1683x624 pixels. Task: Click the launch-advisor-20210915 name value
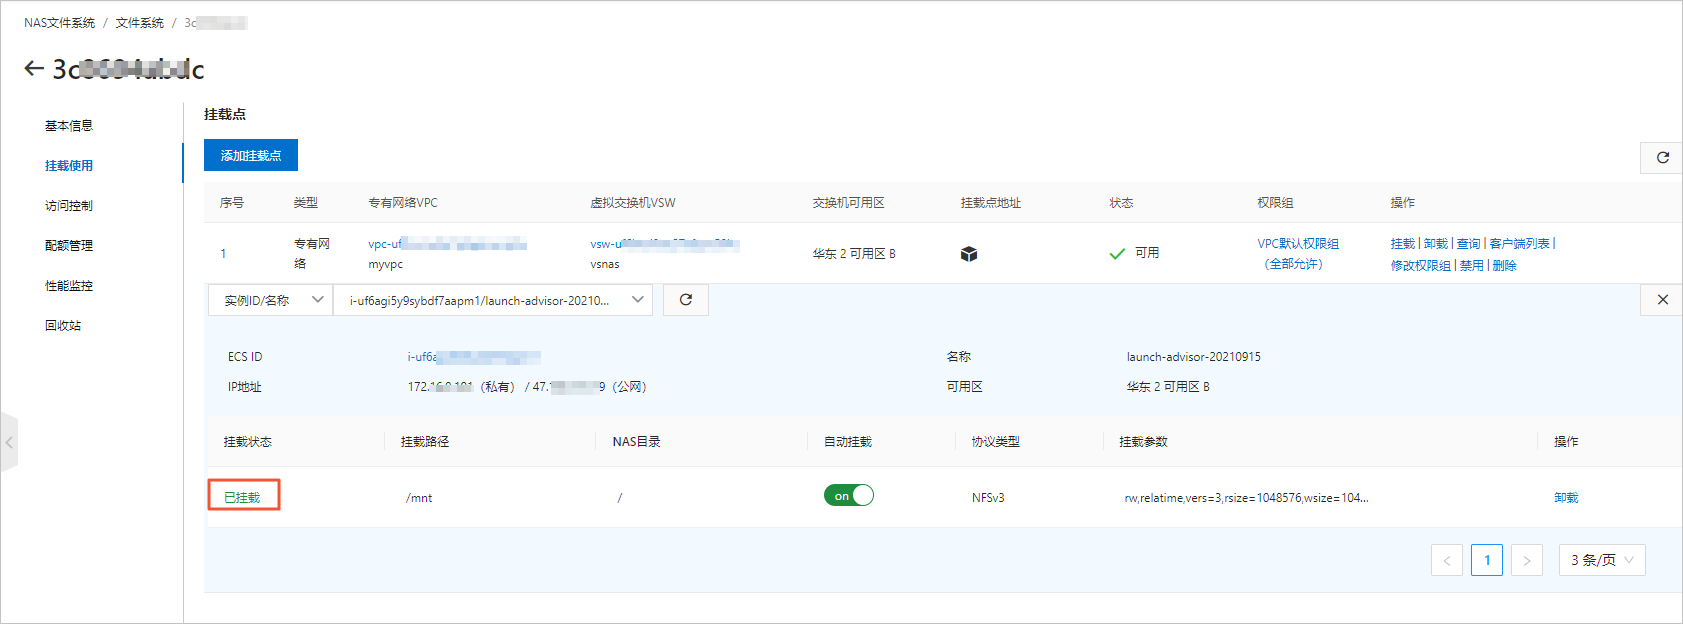[1194, 357]
